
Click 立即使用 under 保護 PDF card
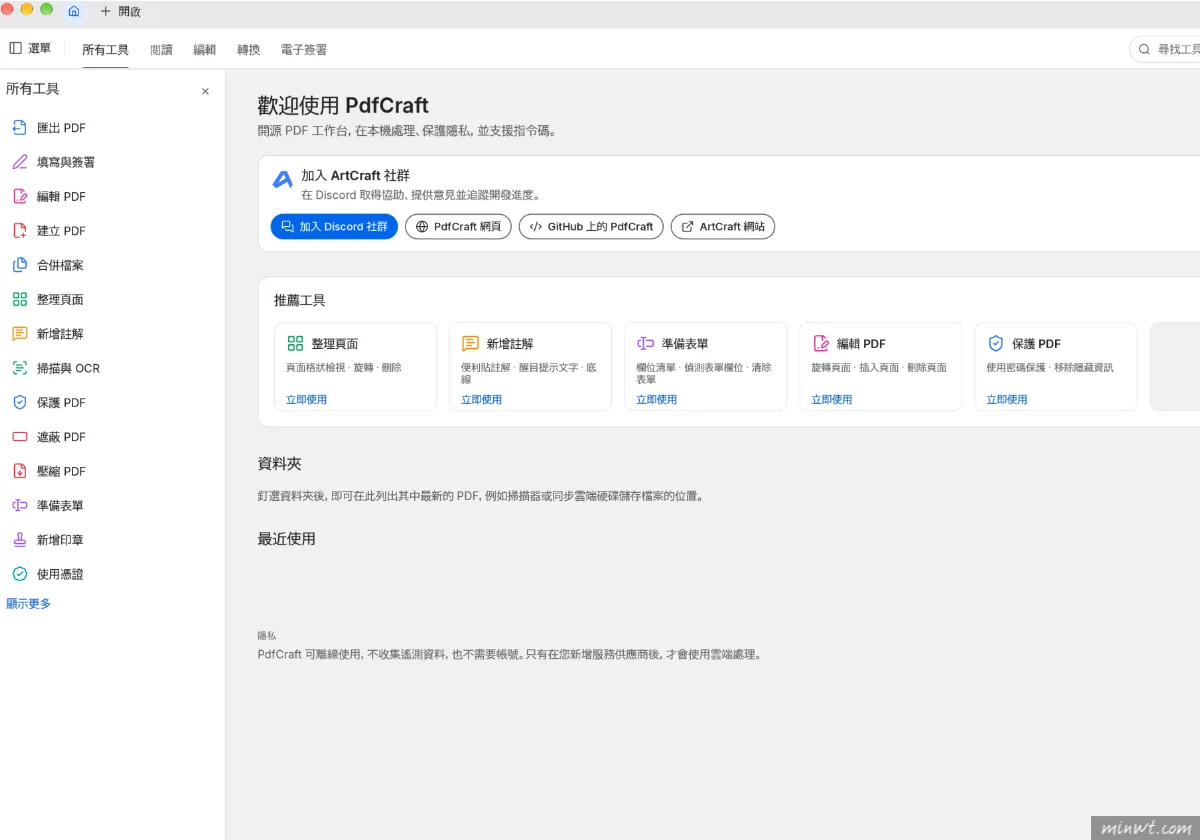(1007, 399)
